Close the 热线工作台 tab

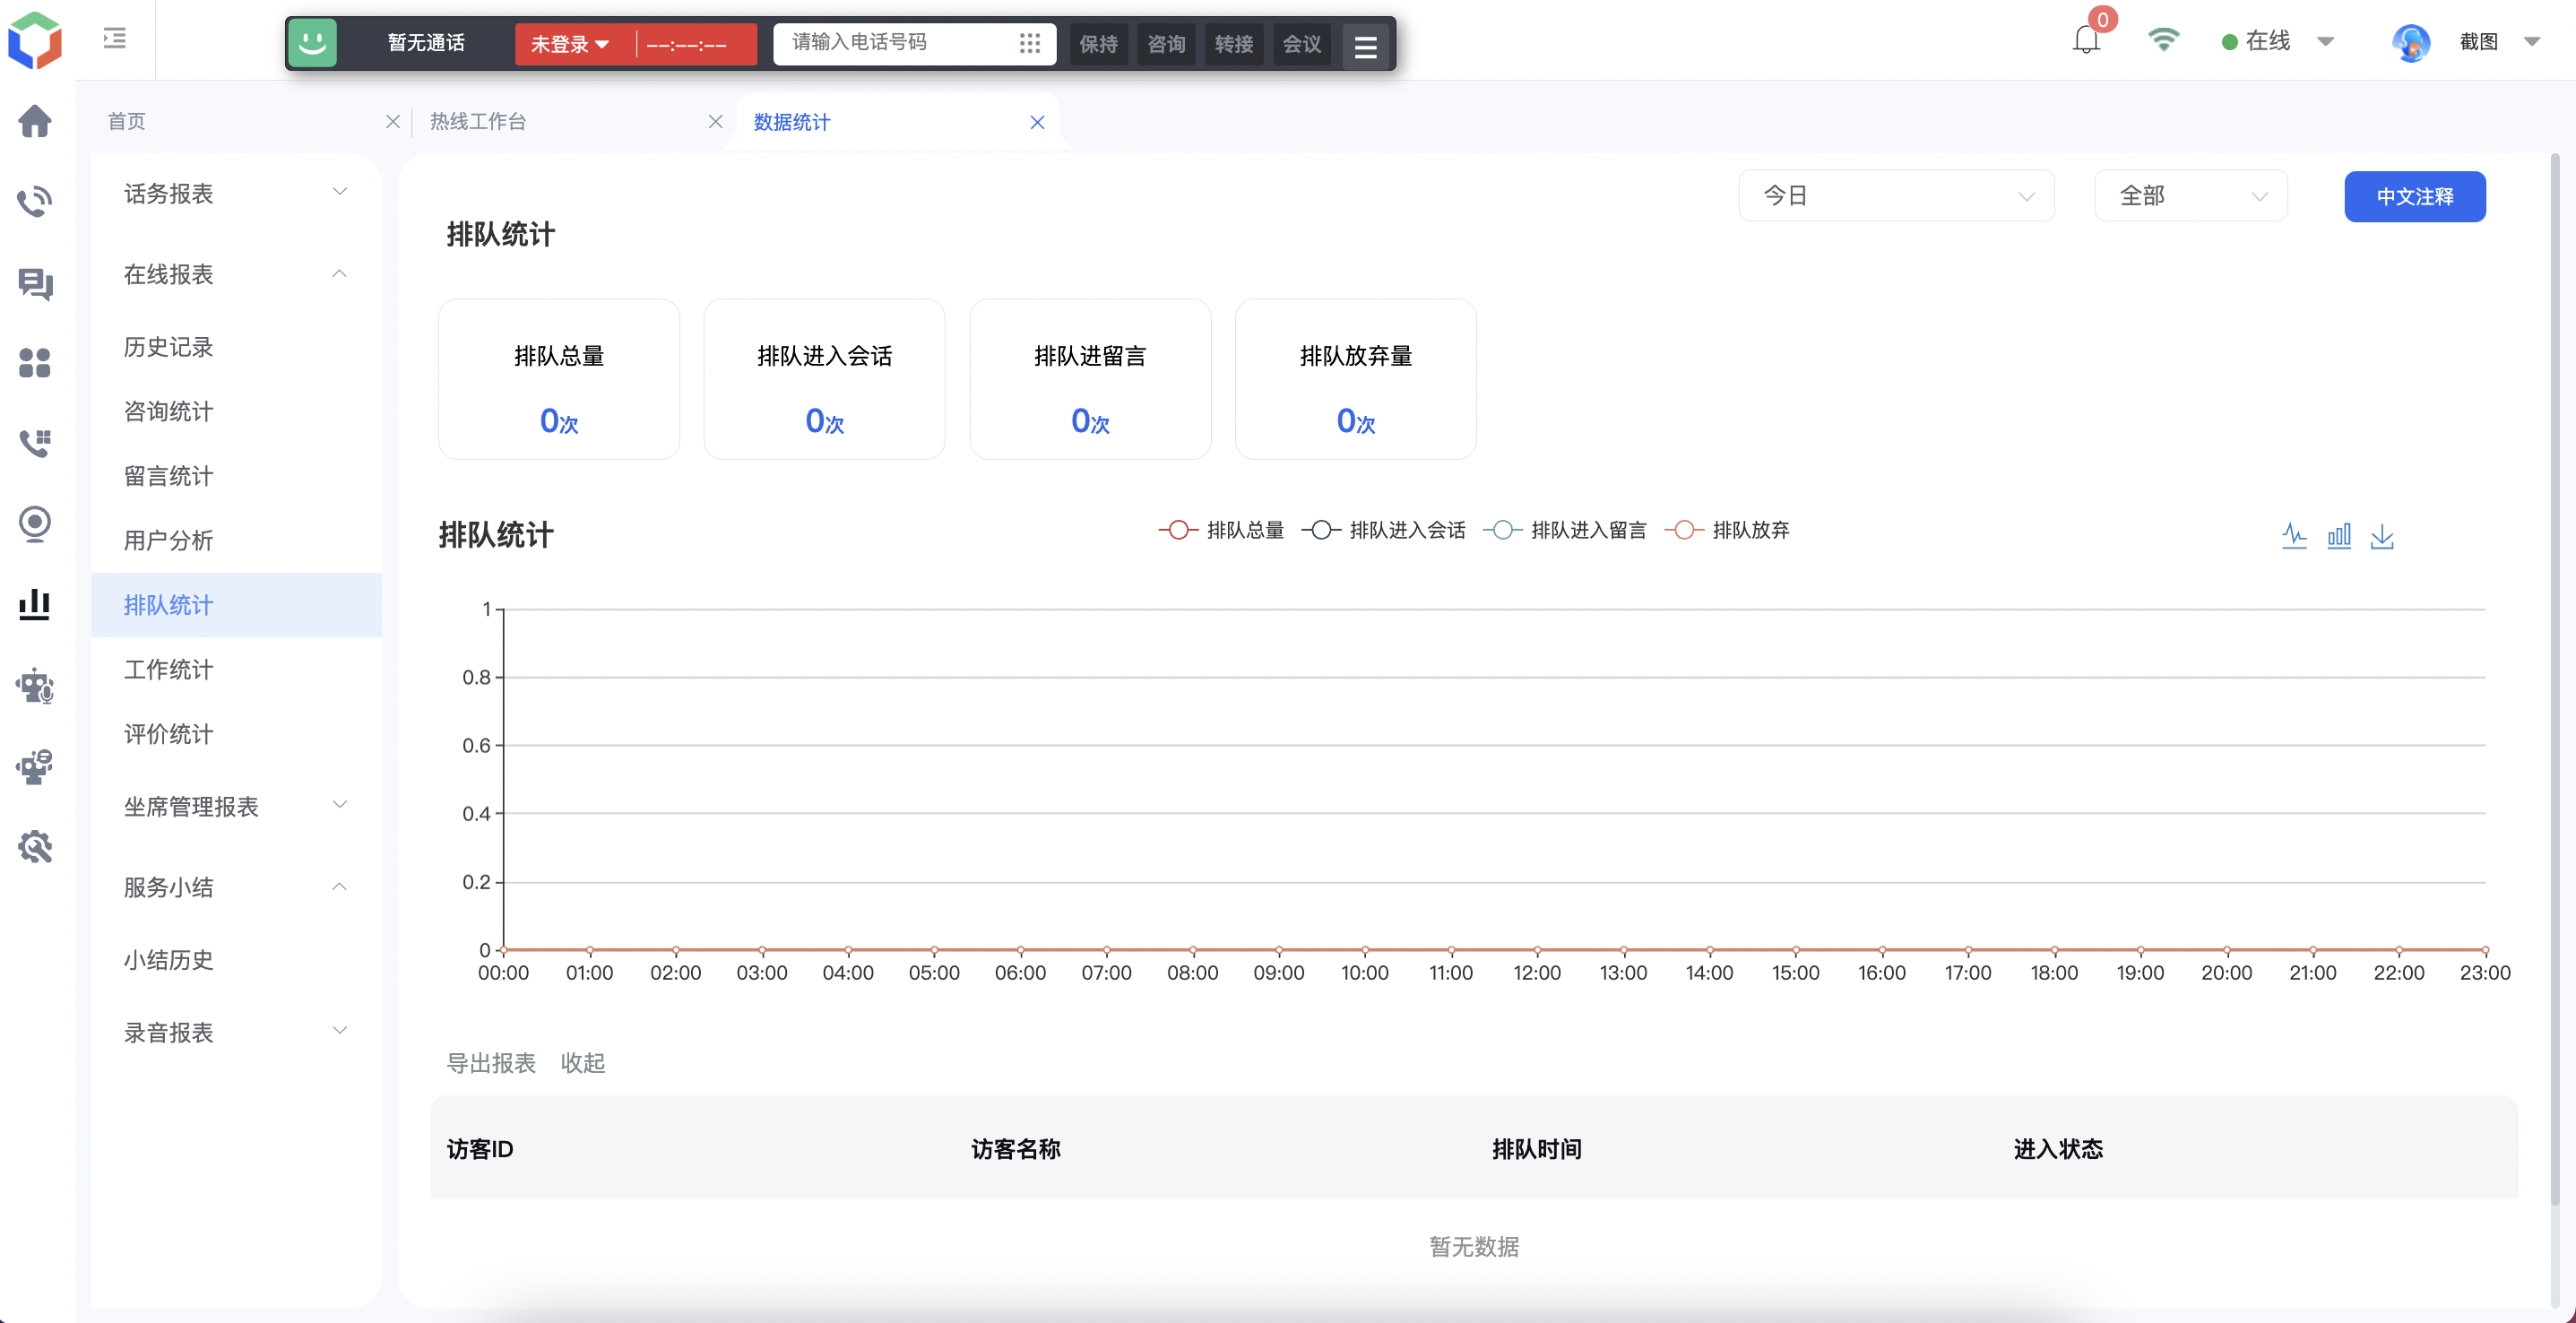(716, 121)
